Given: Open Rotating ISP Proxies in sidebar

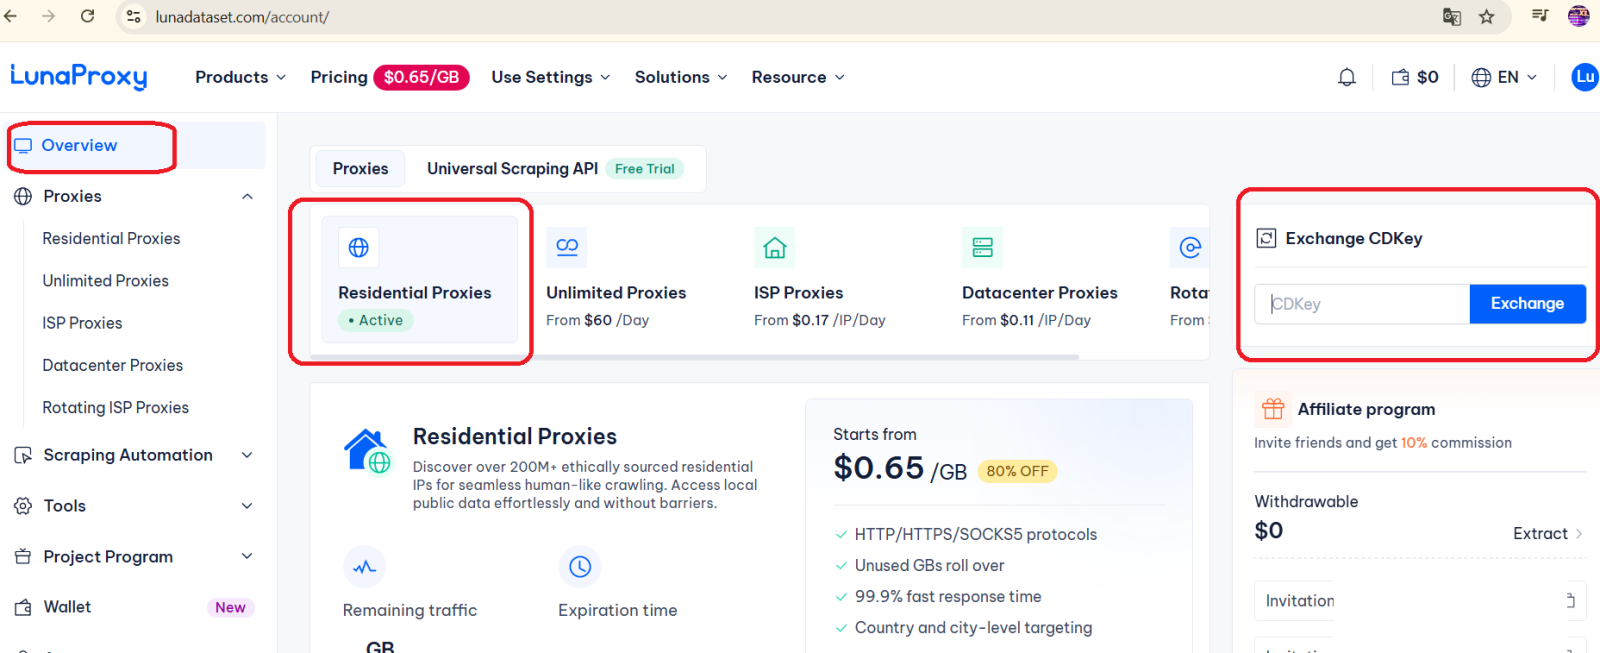Looking at the screenshot, I should coord(115,408).
